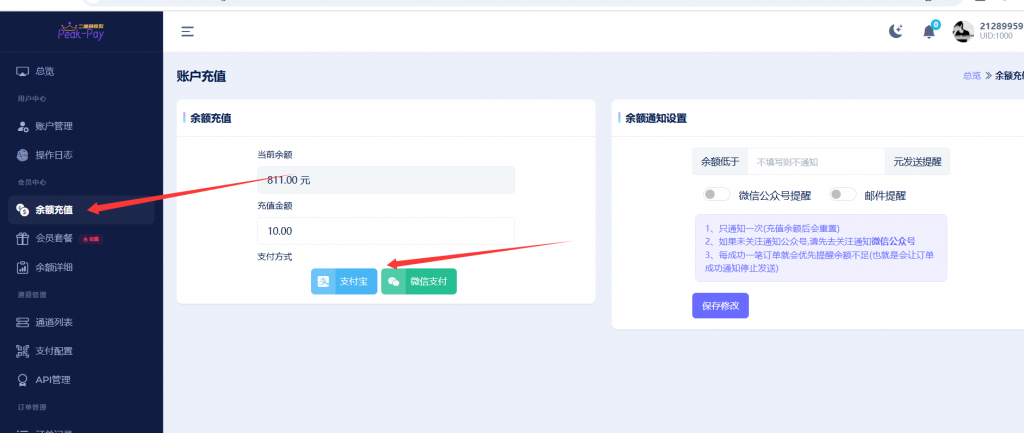Open the notification bell
Viewport: 1024px width, 433px height.
click(929, 32)
